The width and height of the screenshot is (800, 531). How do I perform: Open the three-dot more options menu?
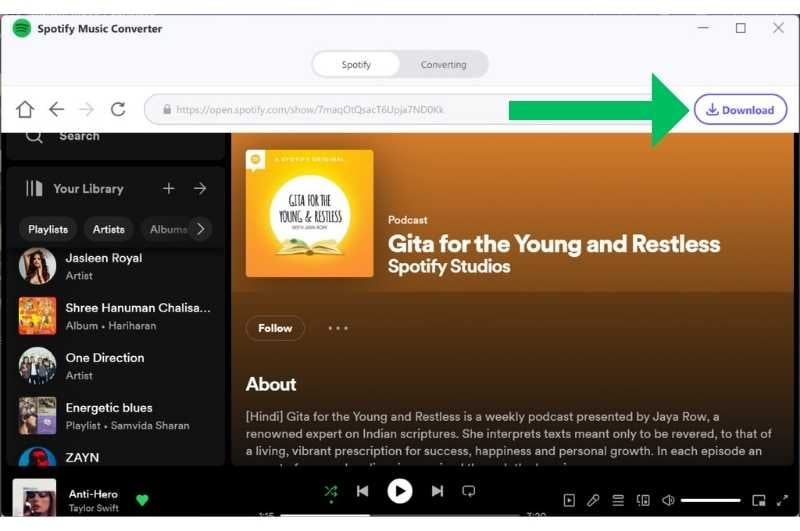click(x=338, y=328)
